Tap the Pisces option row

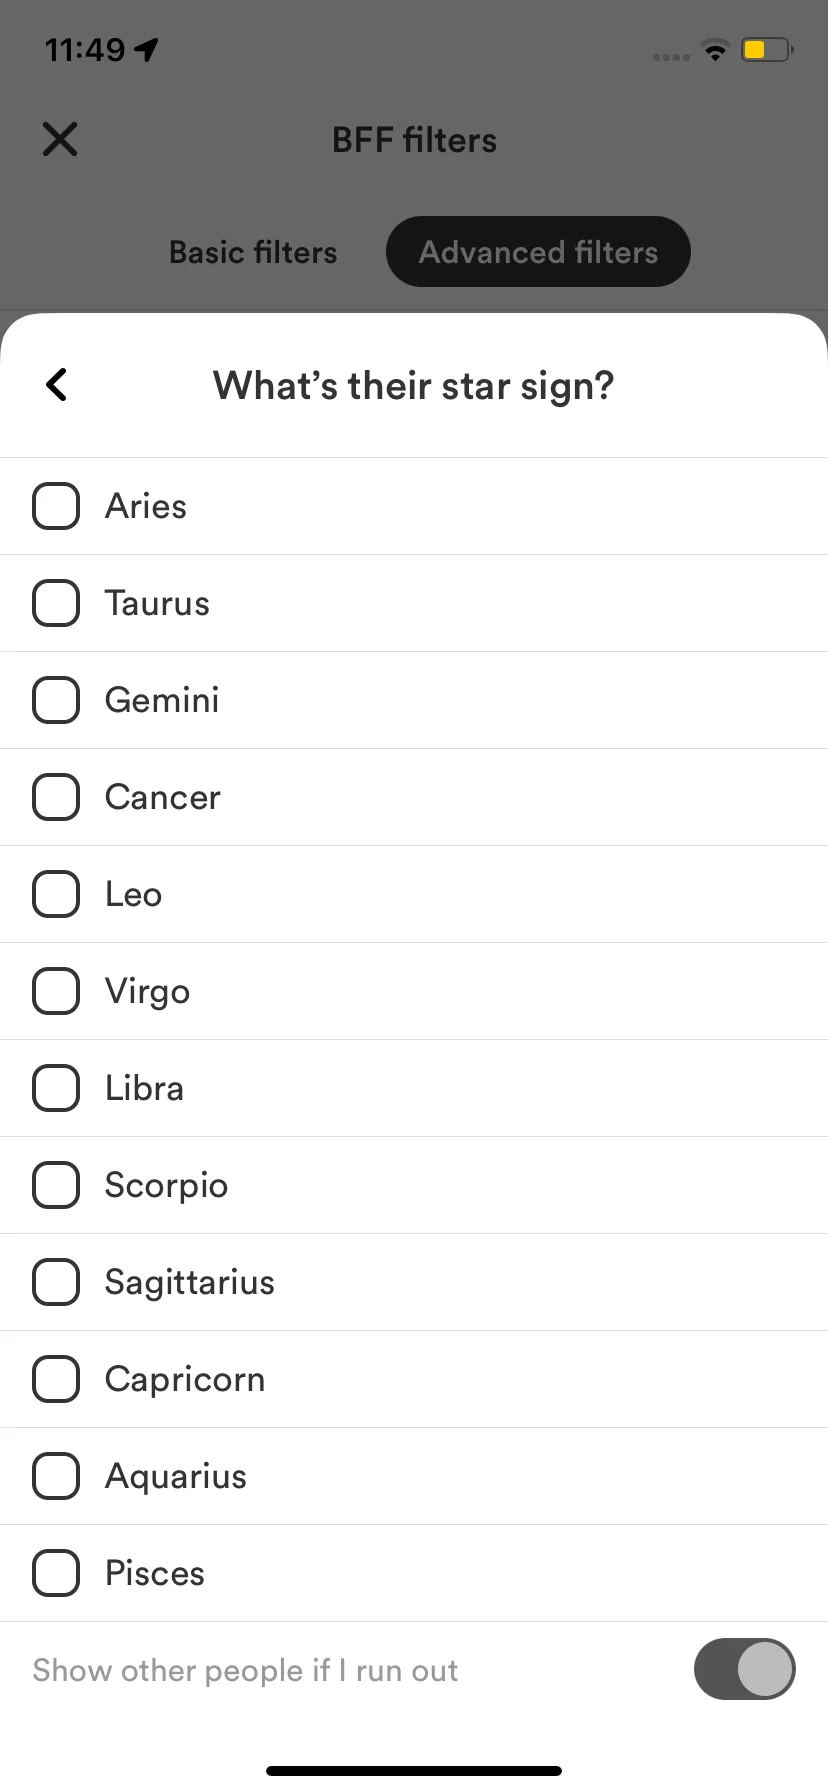(414, 1573)
